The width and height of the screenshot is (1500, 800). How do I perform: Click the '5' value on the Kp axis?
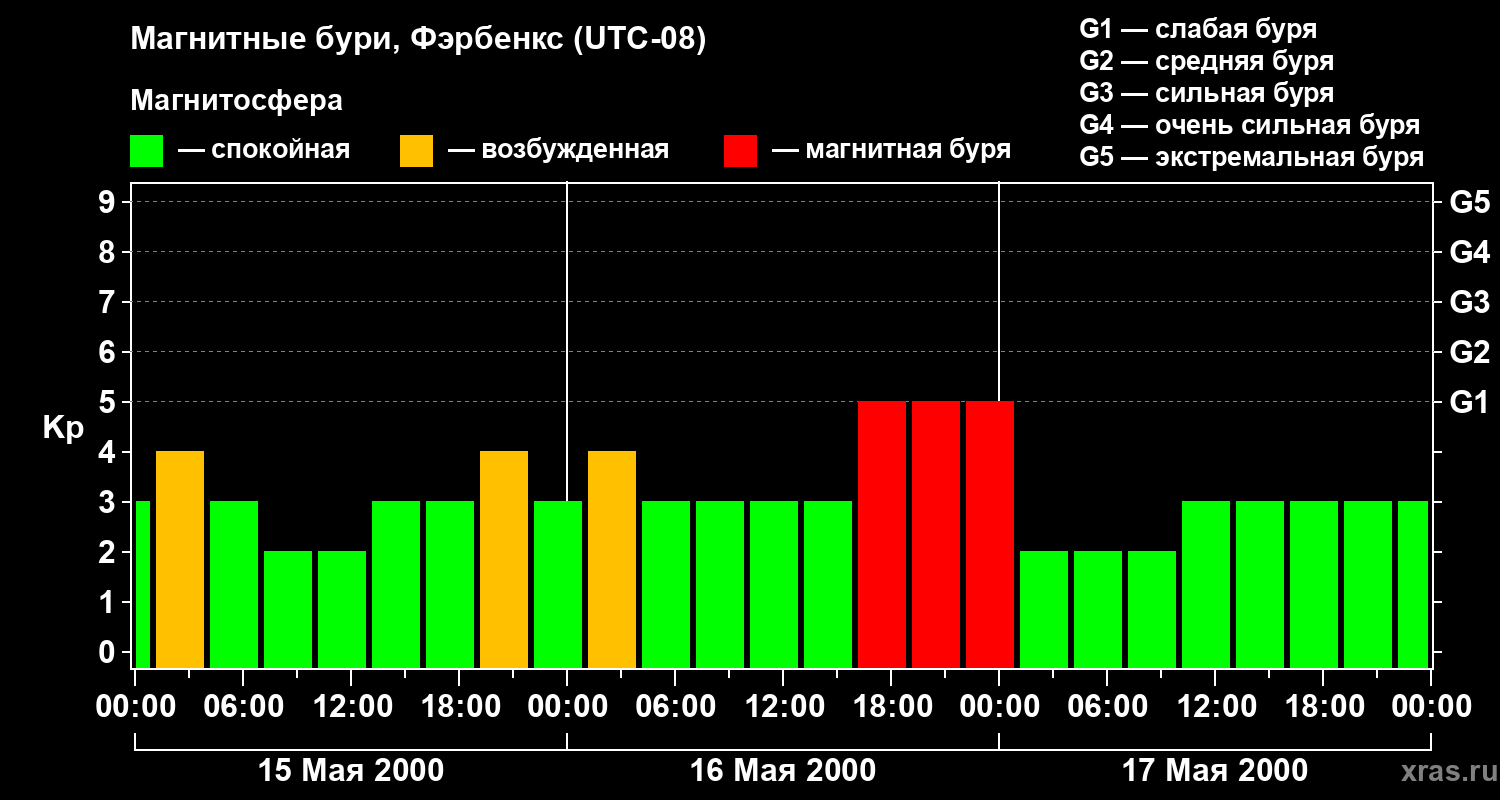(x=109, y=402)
